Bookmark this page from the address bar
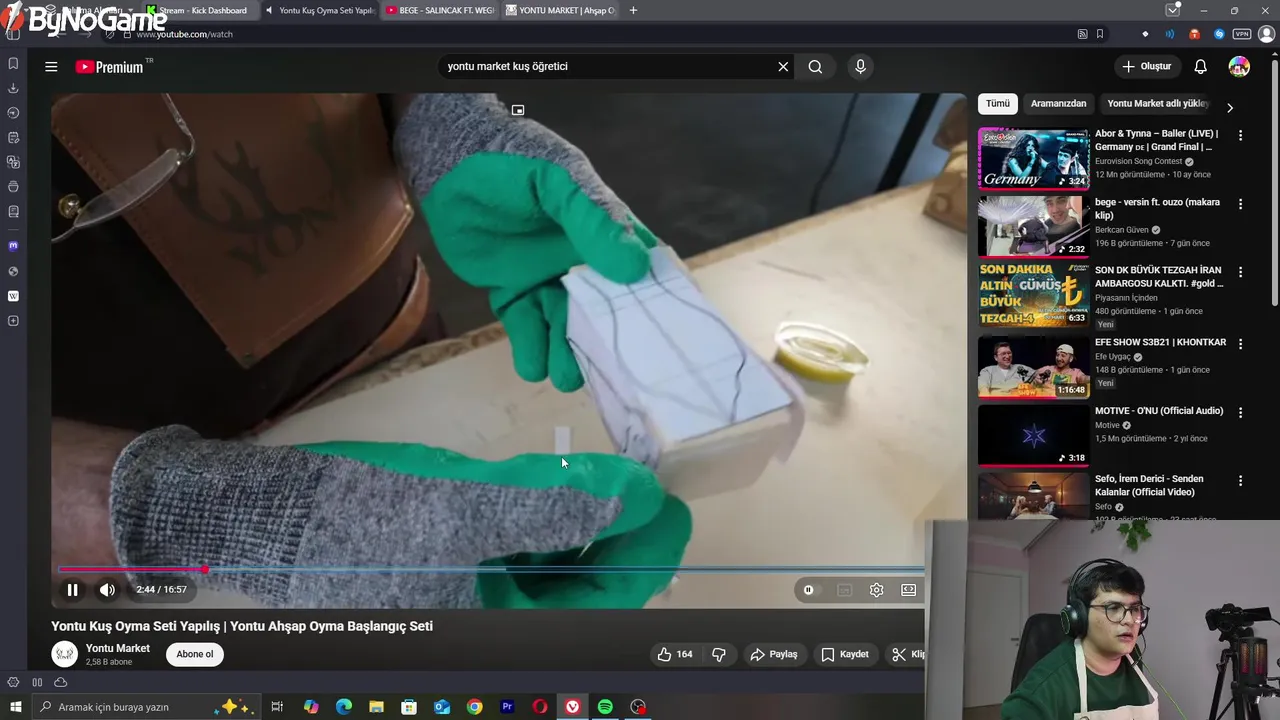 [1100, 34]
